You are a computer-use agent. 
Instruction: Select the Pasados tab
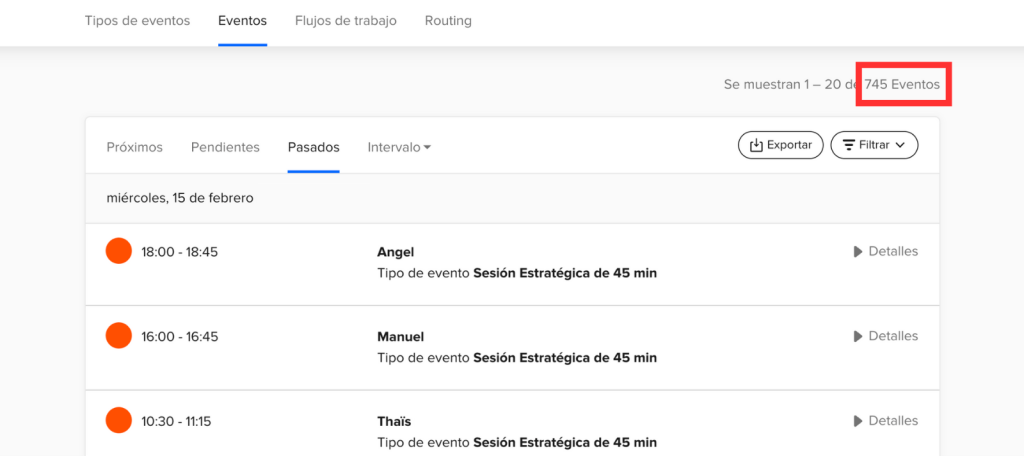[x=313, y=147]
